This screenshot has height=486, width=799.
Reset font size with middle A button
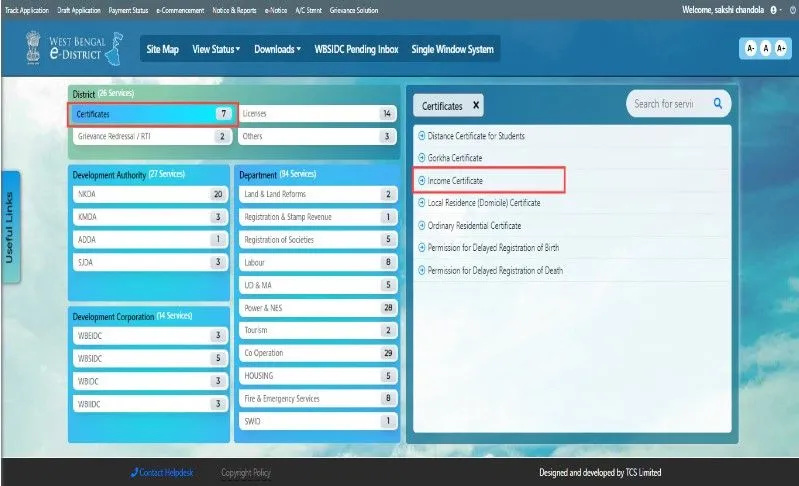763,49
